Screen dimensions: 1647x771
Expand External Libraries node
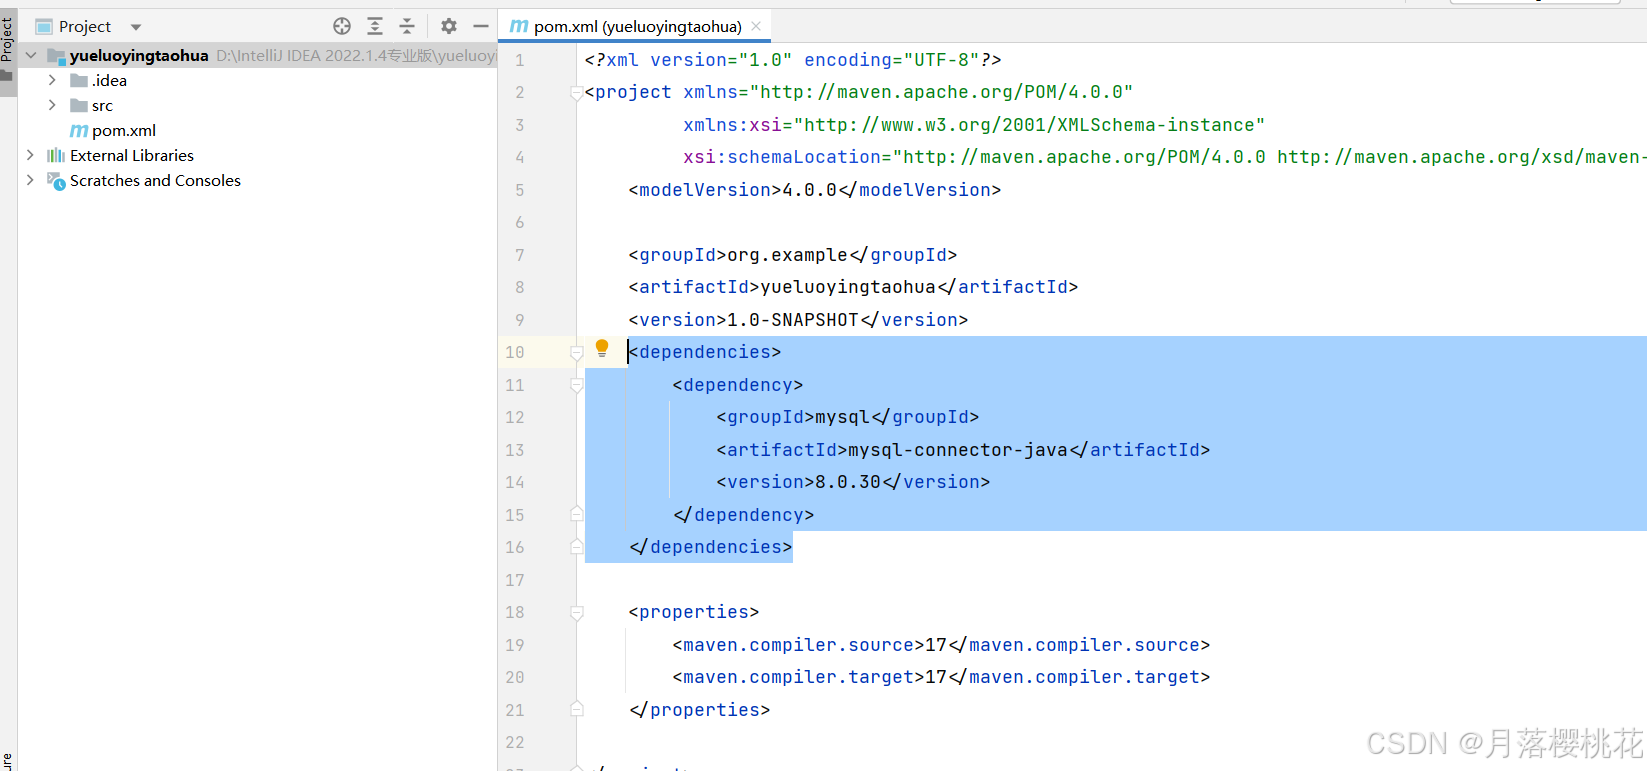(30, 155)
